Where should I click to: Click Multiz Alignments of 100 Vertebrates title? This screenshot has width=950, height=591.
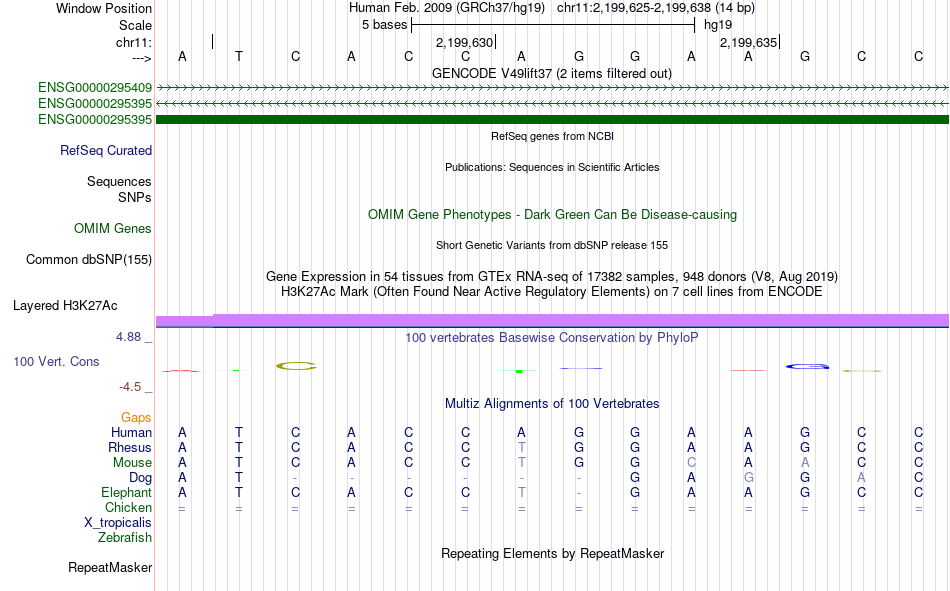552,404
